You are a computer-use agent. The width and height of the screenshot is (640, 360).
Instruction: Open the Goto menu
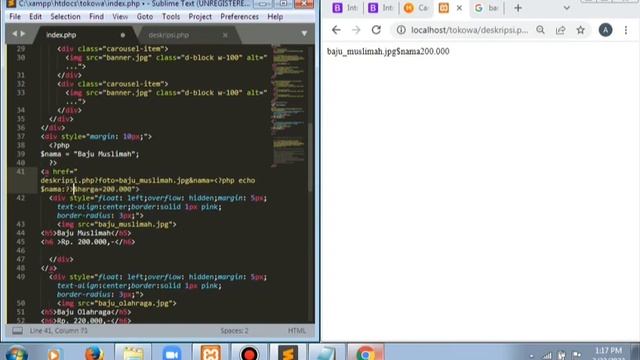(x=144, y=17)
